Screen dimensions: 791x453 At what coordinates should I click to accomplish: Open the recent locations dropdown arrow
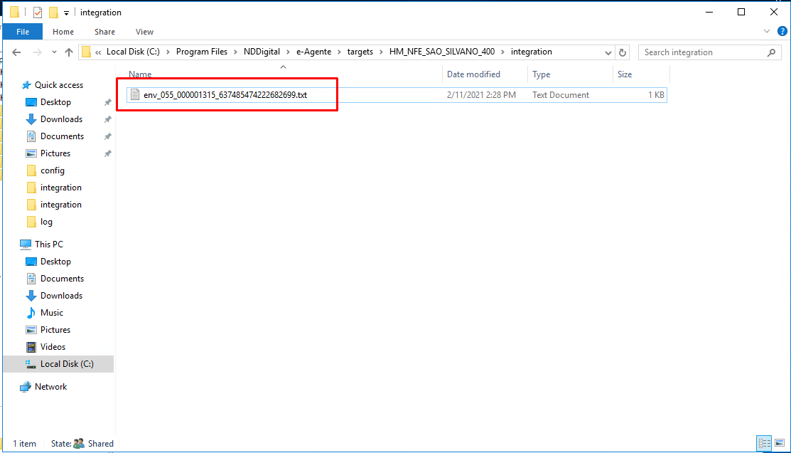tap(53, 52)
